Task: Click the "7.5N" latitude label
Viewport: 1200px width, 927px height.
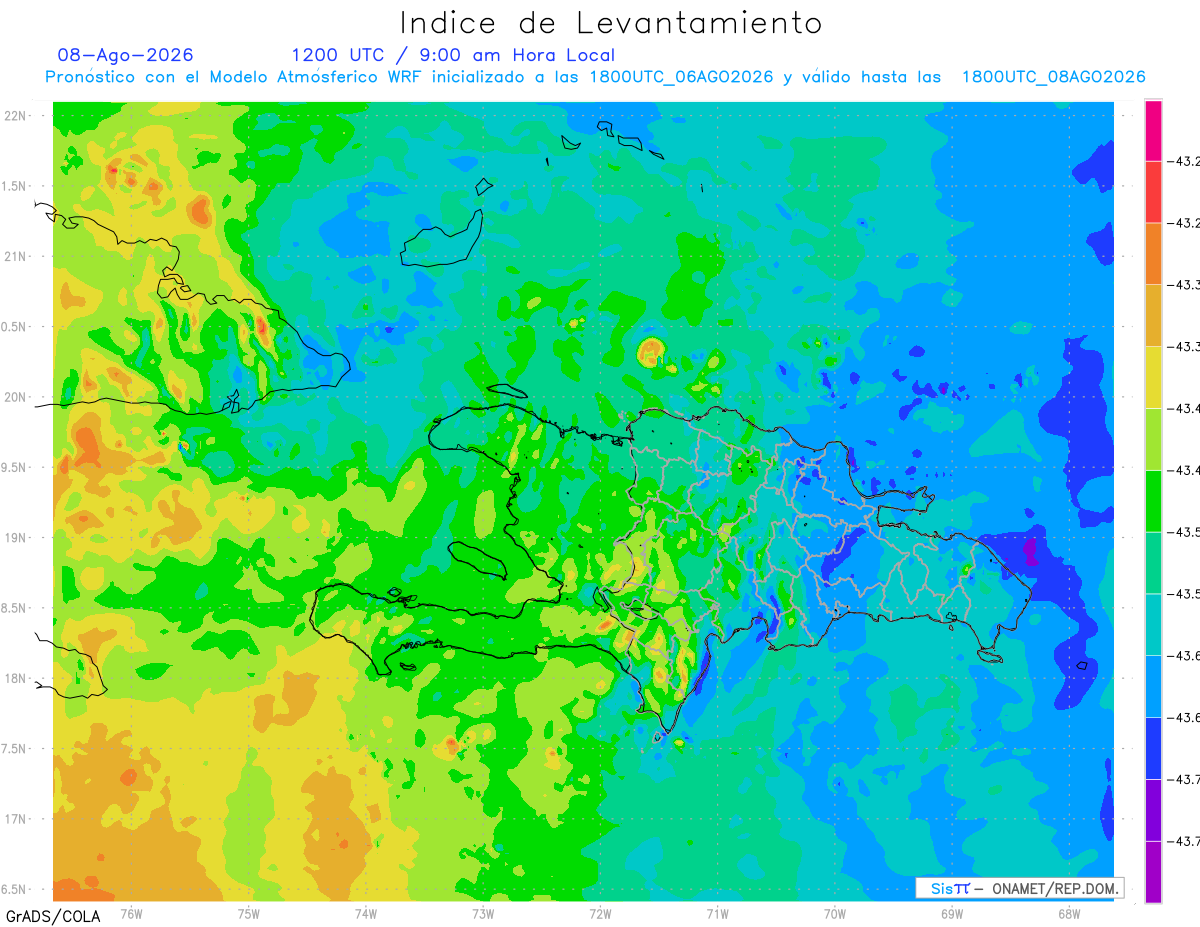Action: pos(15,748)
